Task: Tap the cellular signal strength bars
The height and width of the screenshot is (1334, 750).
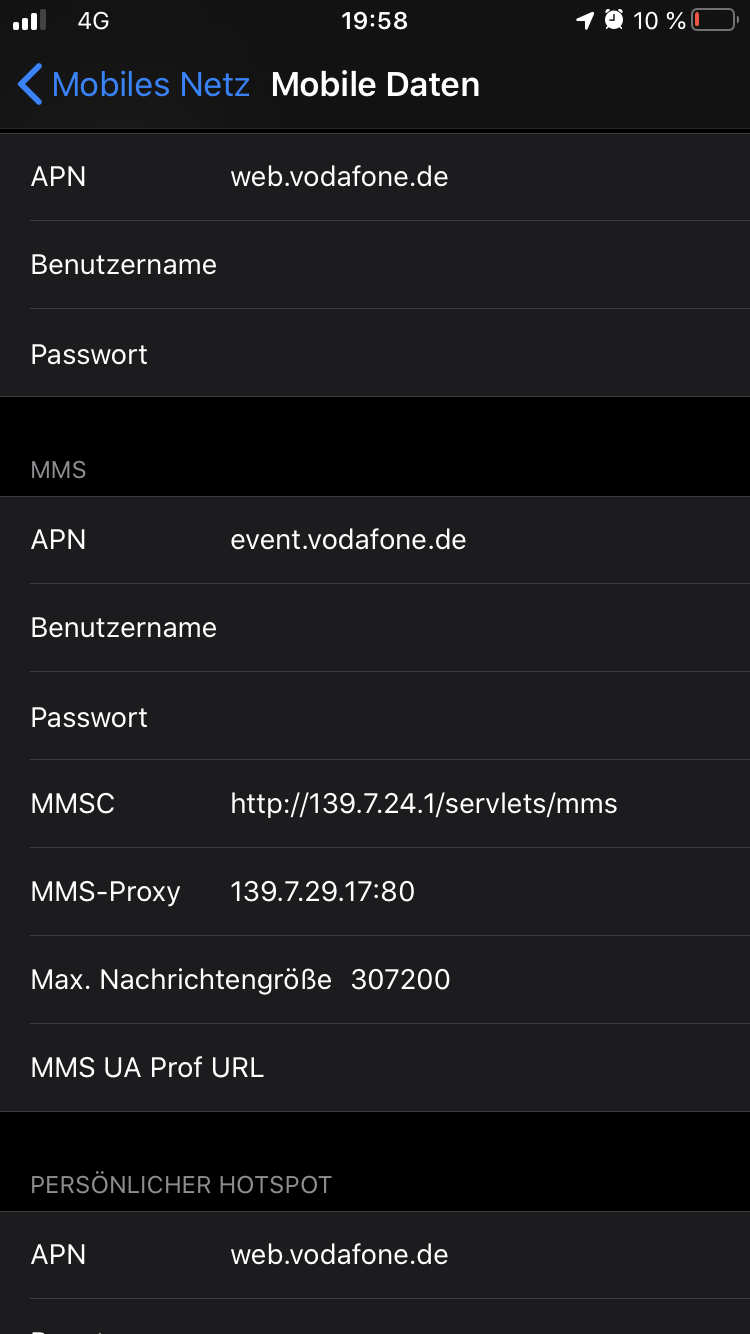Action: 30,21
